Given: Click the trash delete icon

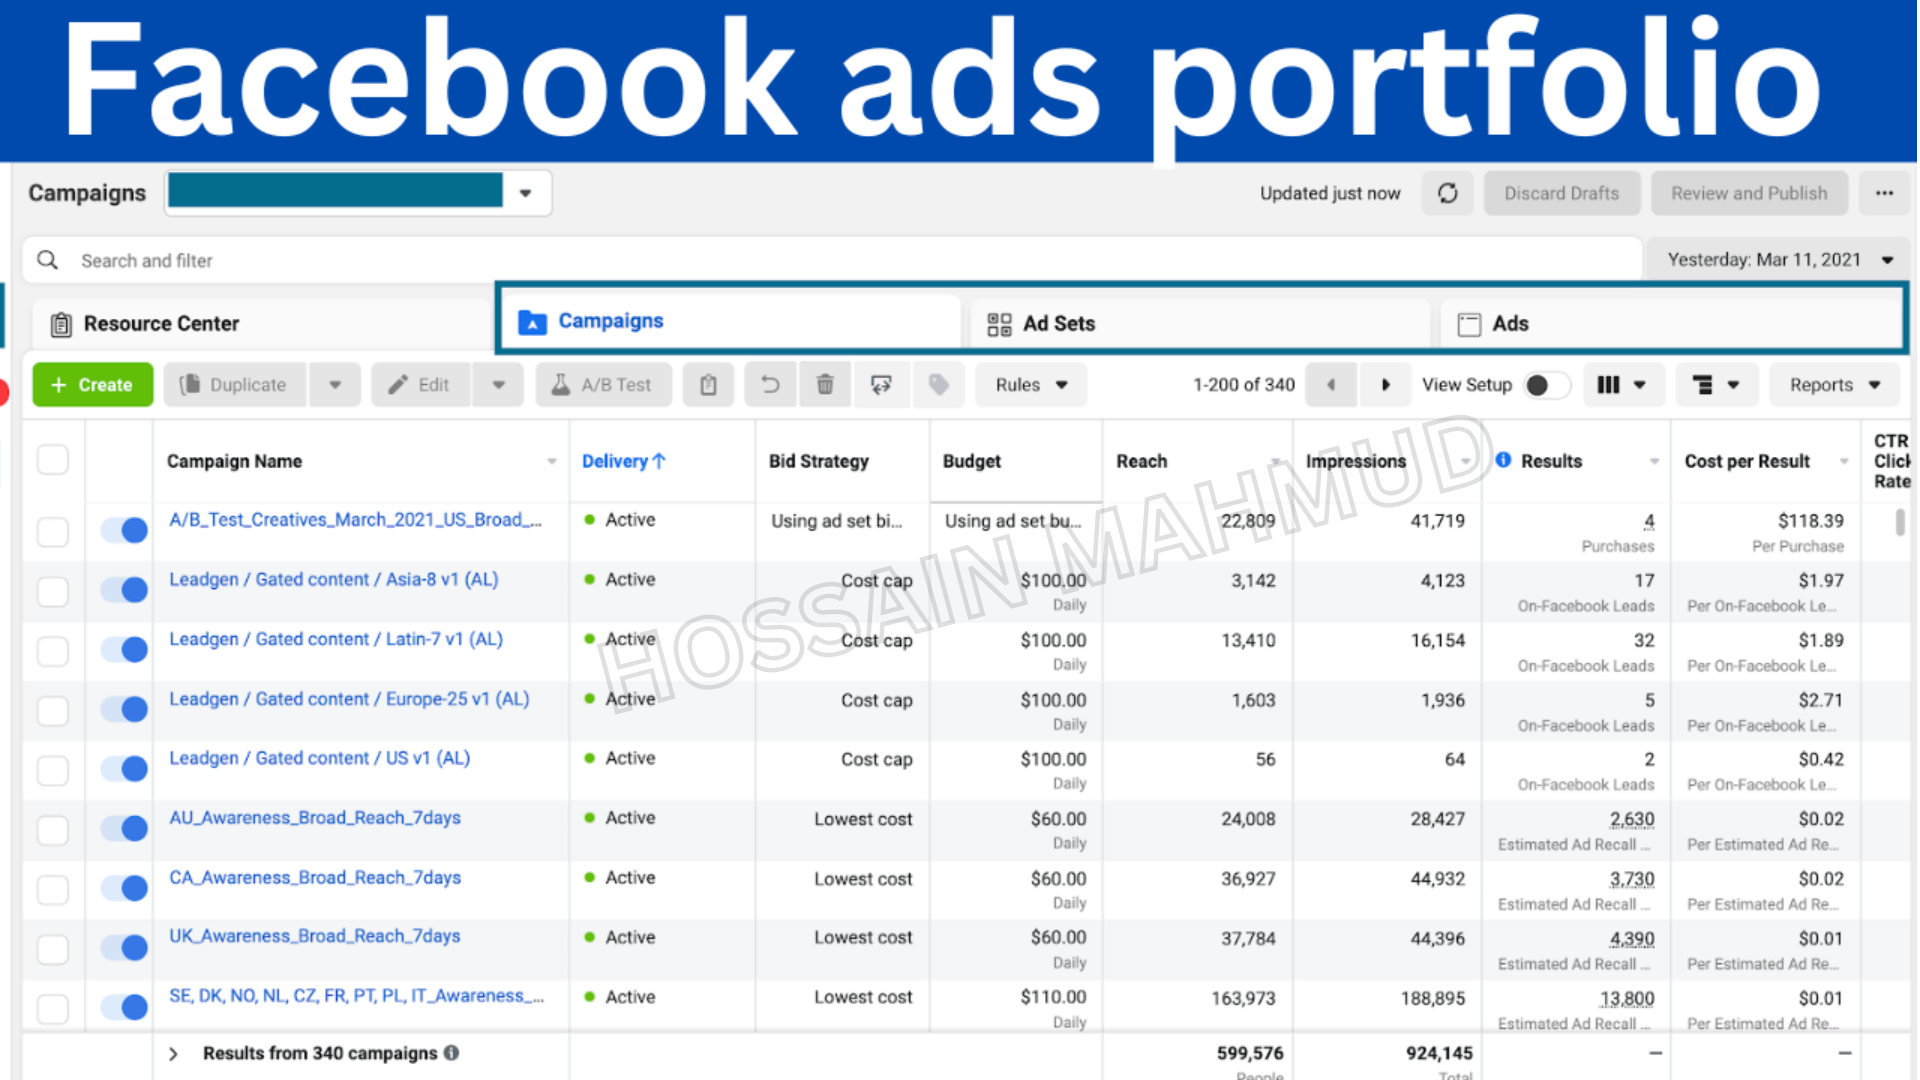Looking at the screenshot, I should pyautogui.click(x=825, y=385).
